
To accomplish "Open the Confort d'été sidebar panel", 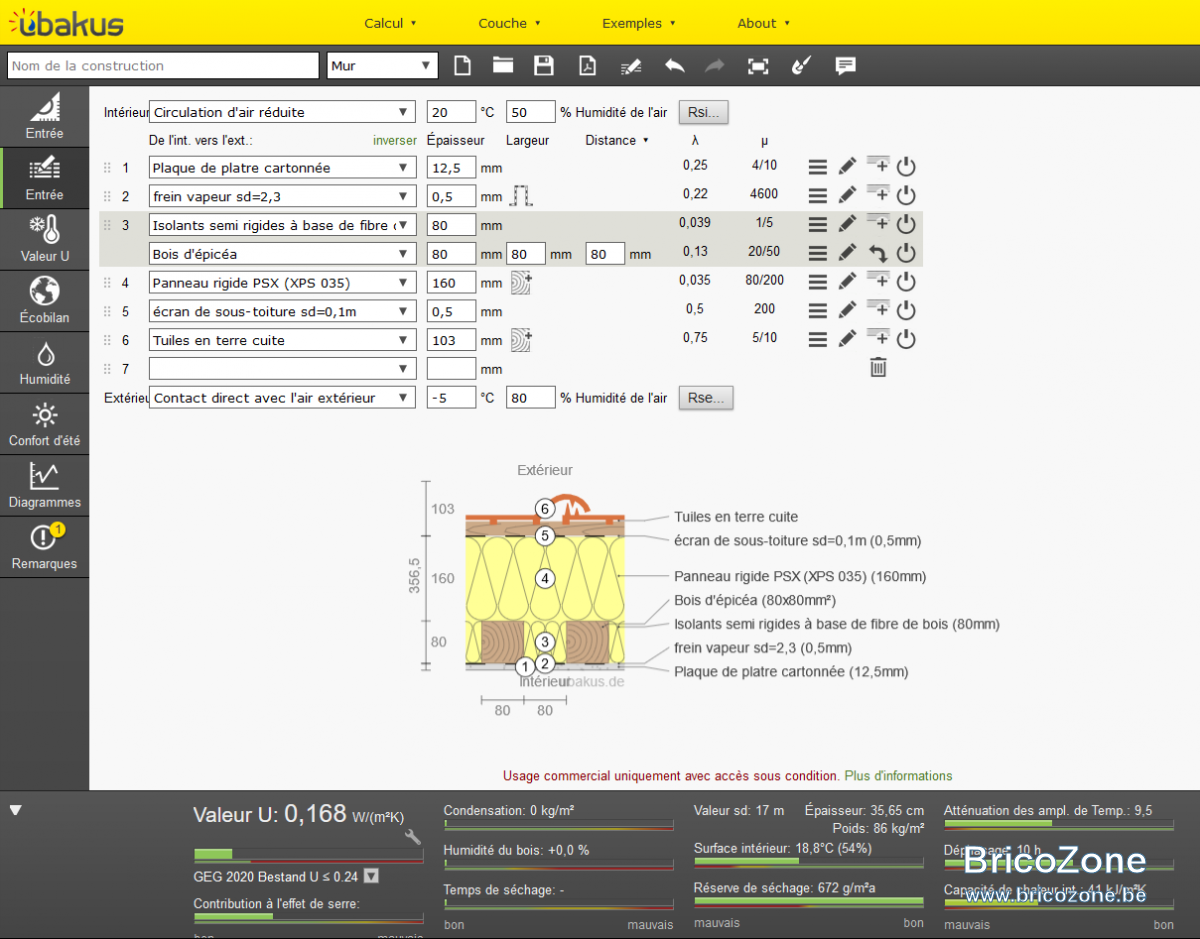I will click(x=44, y=424).
